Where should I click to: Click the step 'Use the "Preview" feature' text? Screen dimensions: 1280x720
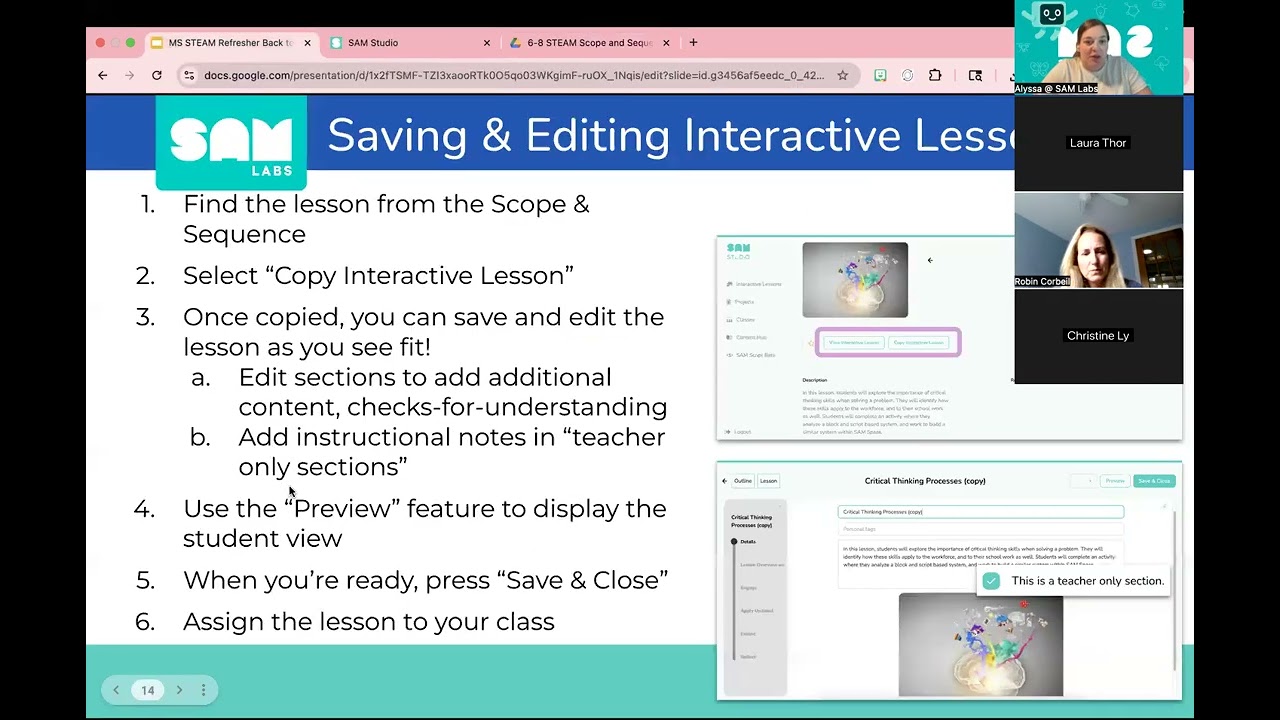[x=425, y=523]
